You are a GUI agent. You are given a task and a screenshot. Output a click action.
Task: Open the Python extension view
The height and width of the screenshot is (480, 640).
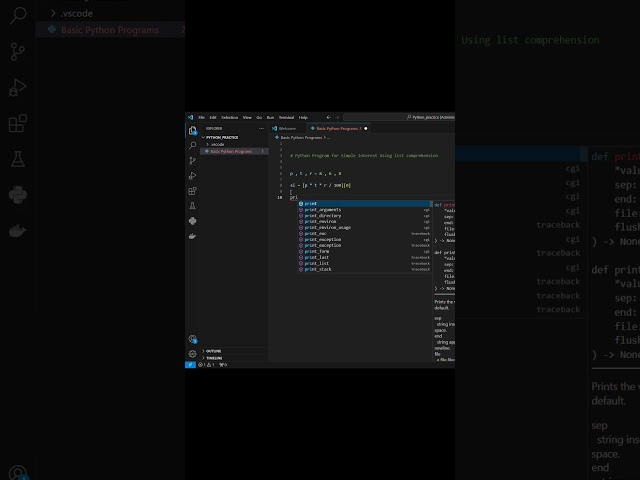click(192, 221)
